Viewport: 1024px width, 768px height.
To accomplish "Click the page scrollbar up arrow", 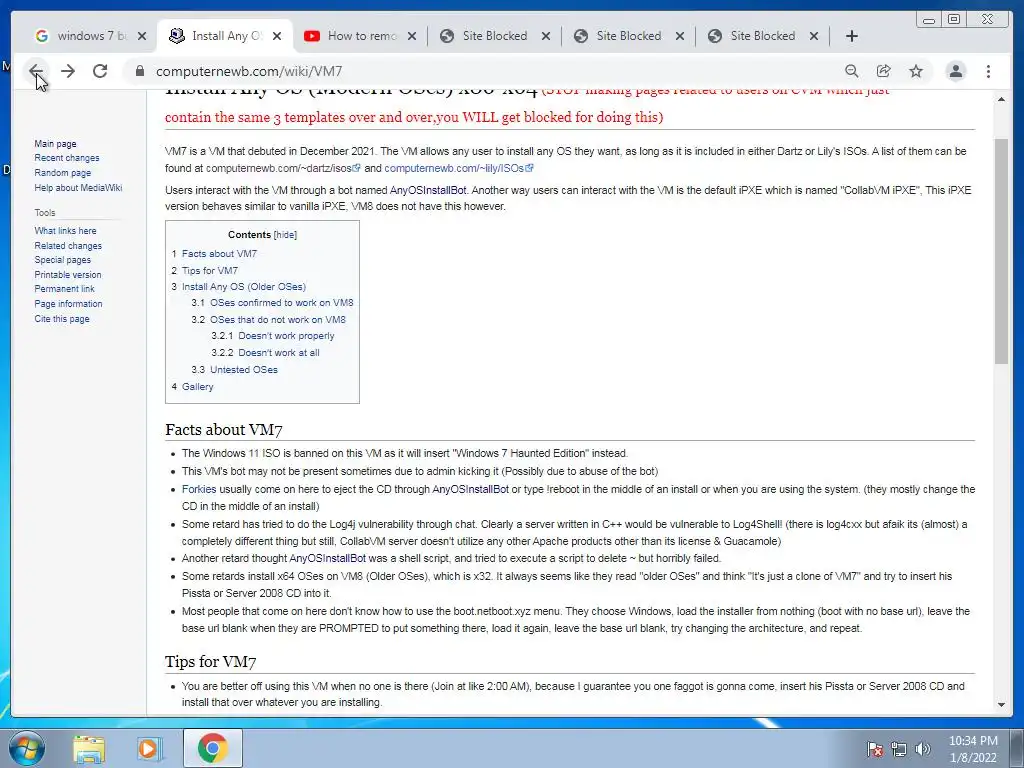I will click(1001, 99).
